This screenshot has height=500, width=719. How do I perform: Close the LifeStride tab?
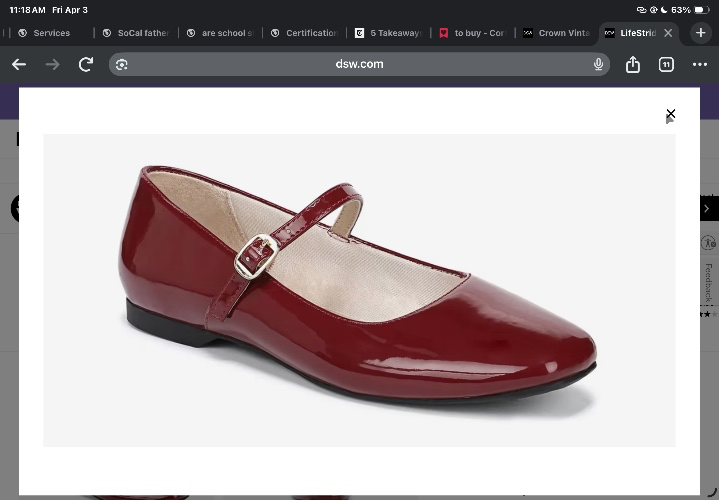pyautogui.click(x=668, y=33)
